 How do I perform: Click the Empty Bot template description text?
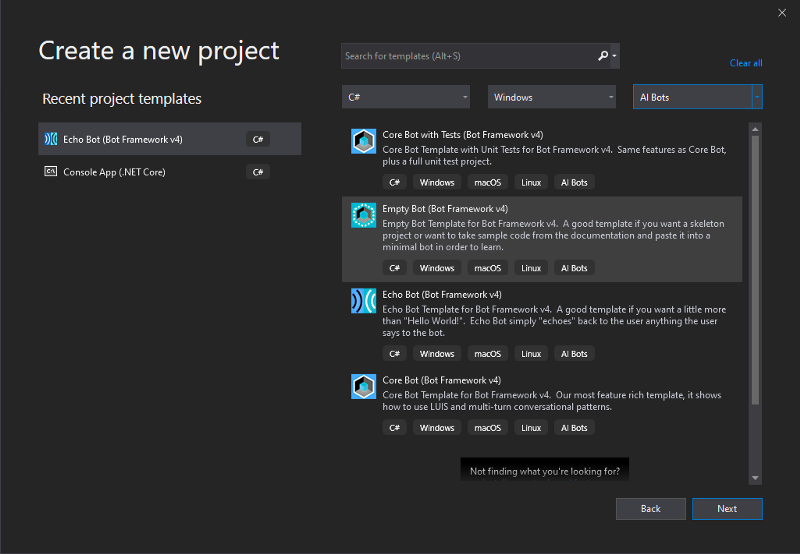(553, 235)
